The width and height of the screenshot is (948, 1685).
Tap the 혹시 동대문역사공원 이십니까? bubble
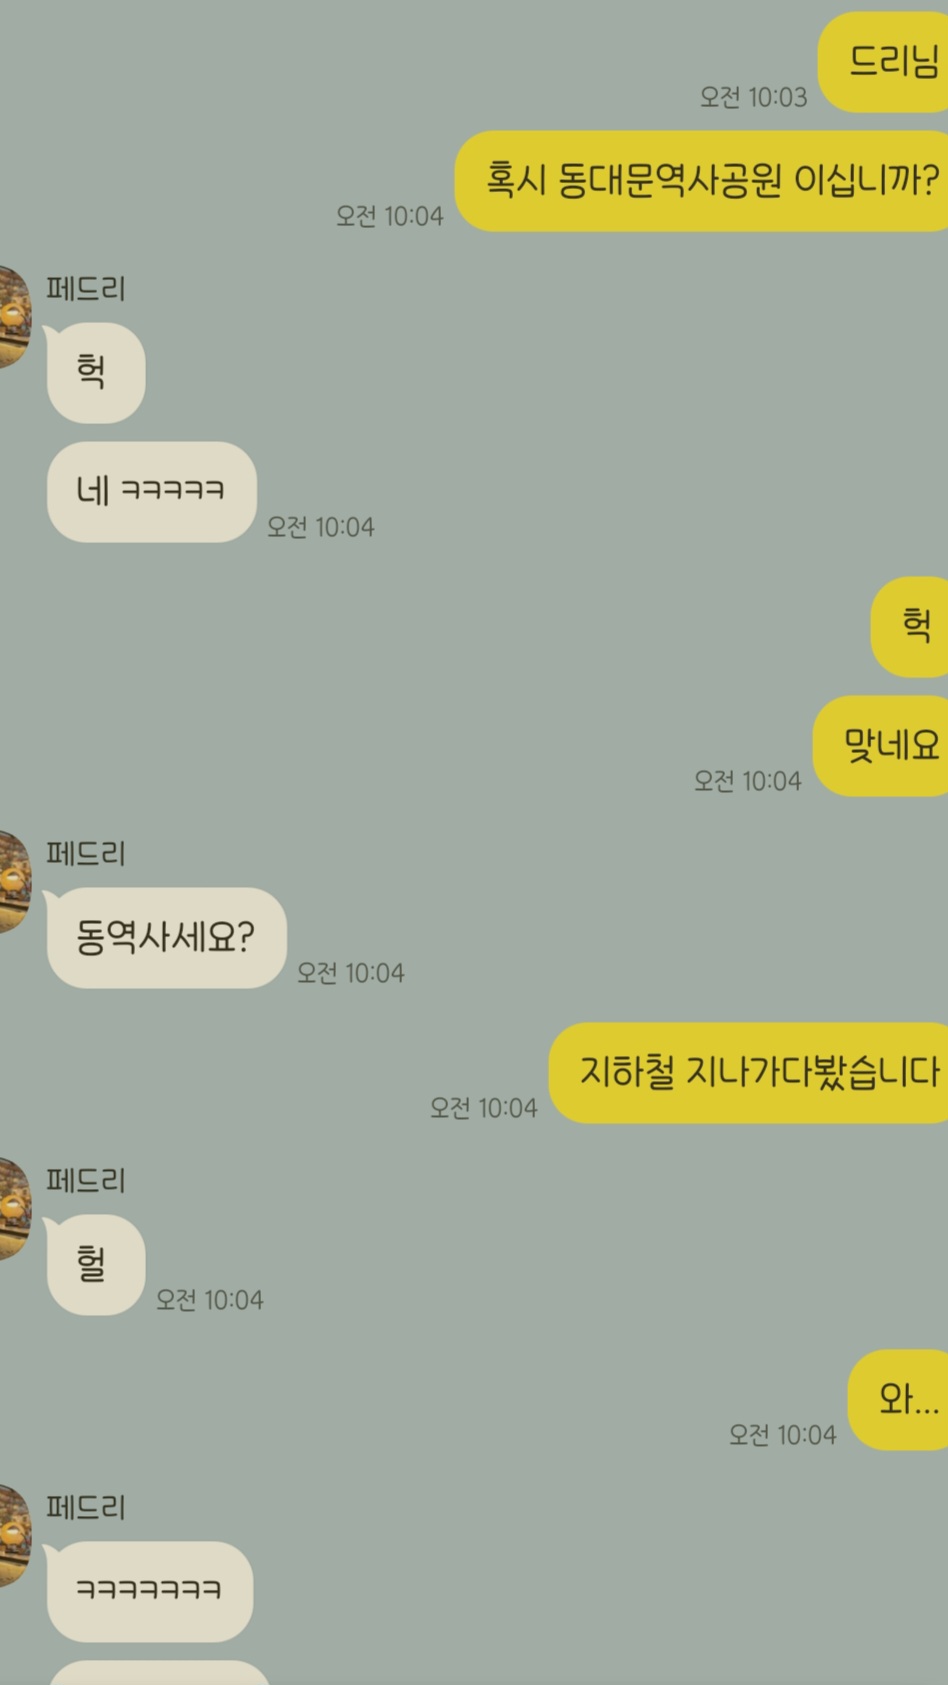[x=702, y=181]
